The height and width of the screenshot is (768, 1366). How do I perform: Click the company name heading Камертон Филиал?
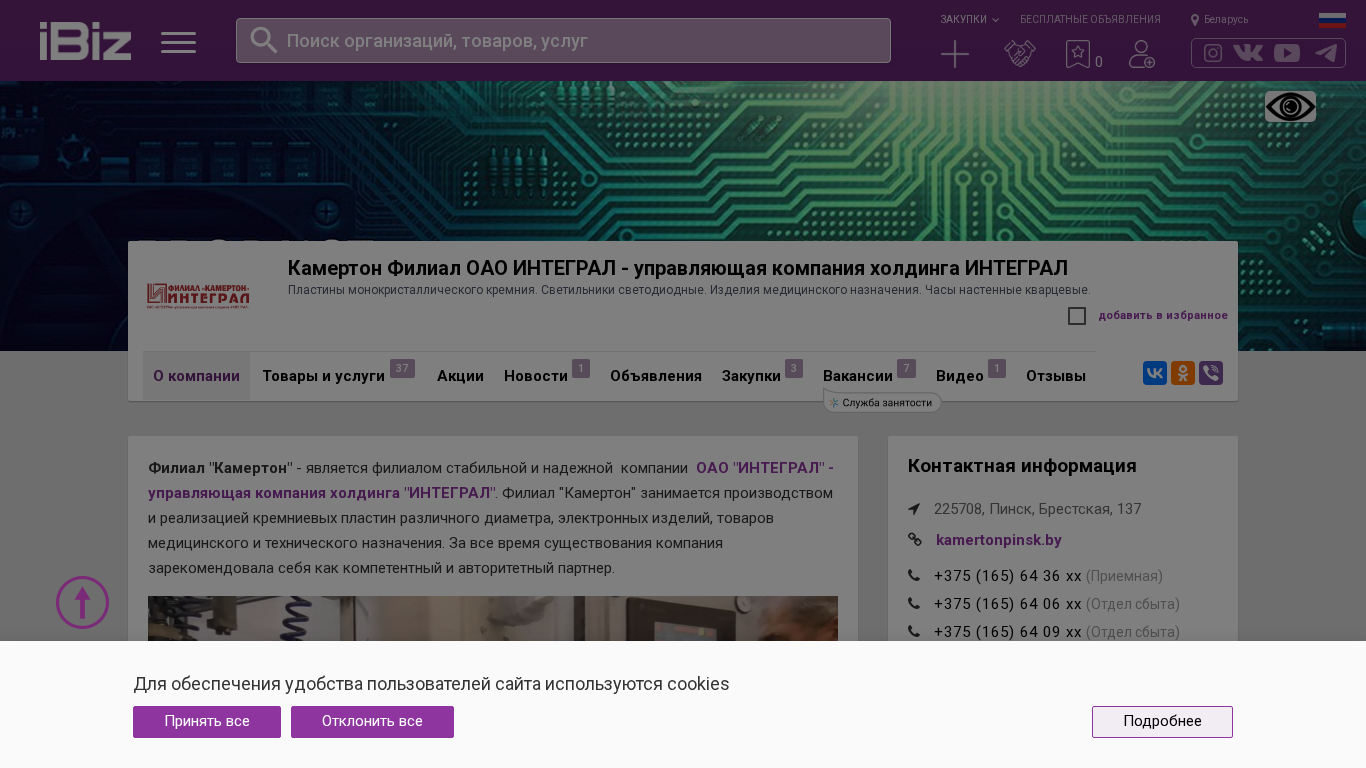coord(678,268)
